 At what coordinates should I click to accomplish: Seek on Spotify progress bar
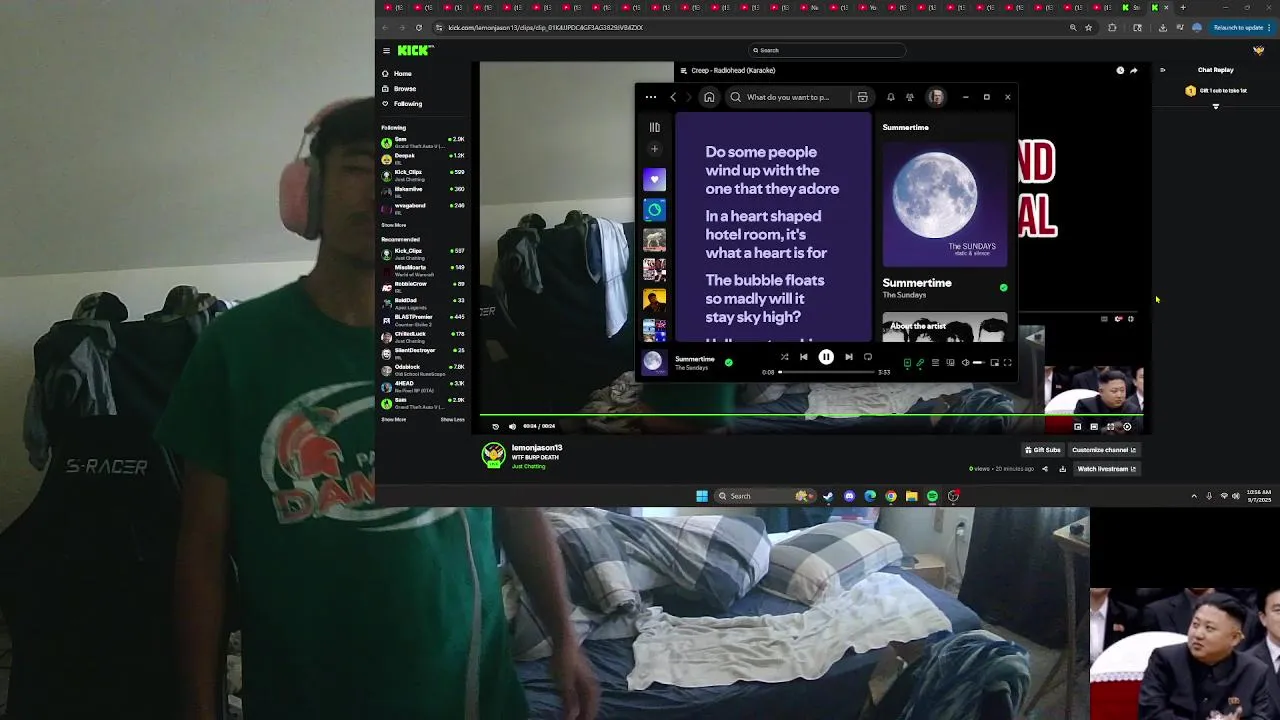tap(827, 372)
